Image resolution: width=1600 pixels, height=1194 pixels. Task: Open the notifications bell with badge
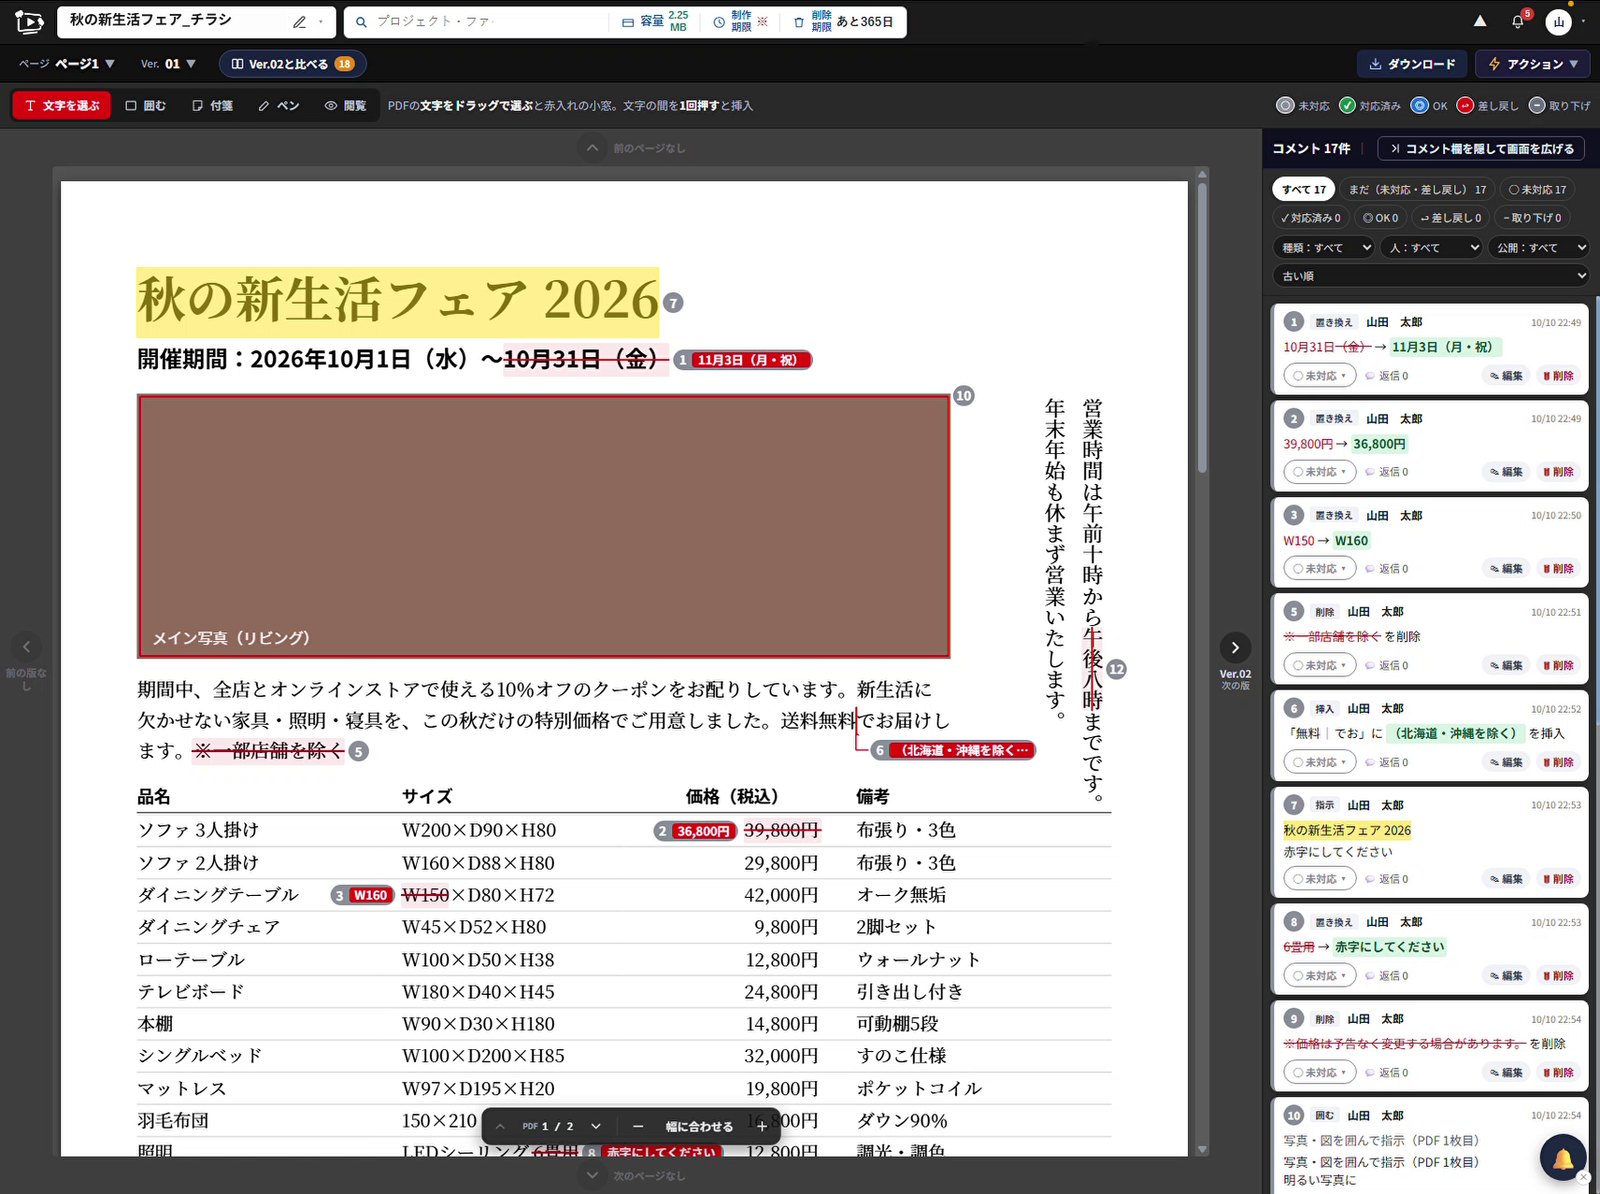[x=1518, y=21]
